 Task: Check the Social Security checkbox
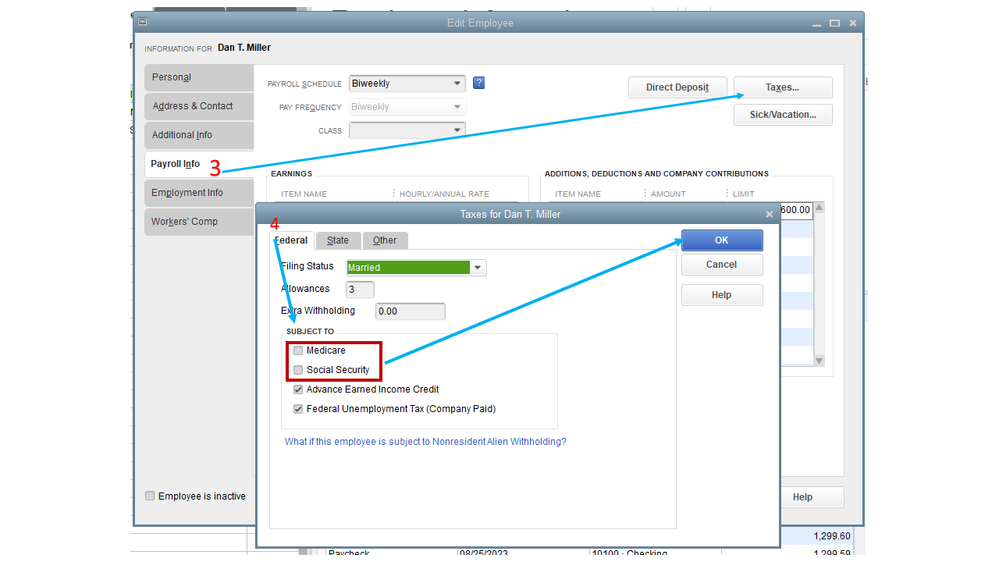click(298, 370)
